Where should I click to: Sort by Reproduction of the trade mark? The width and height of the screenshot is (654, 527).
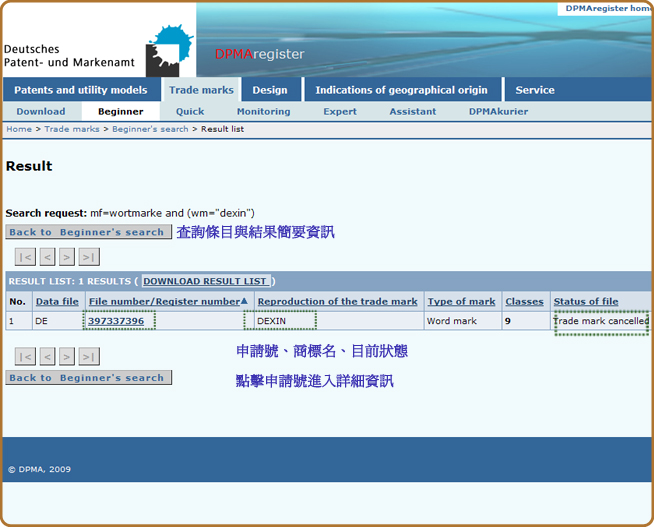337,301
